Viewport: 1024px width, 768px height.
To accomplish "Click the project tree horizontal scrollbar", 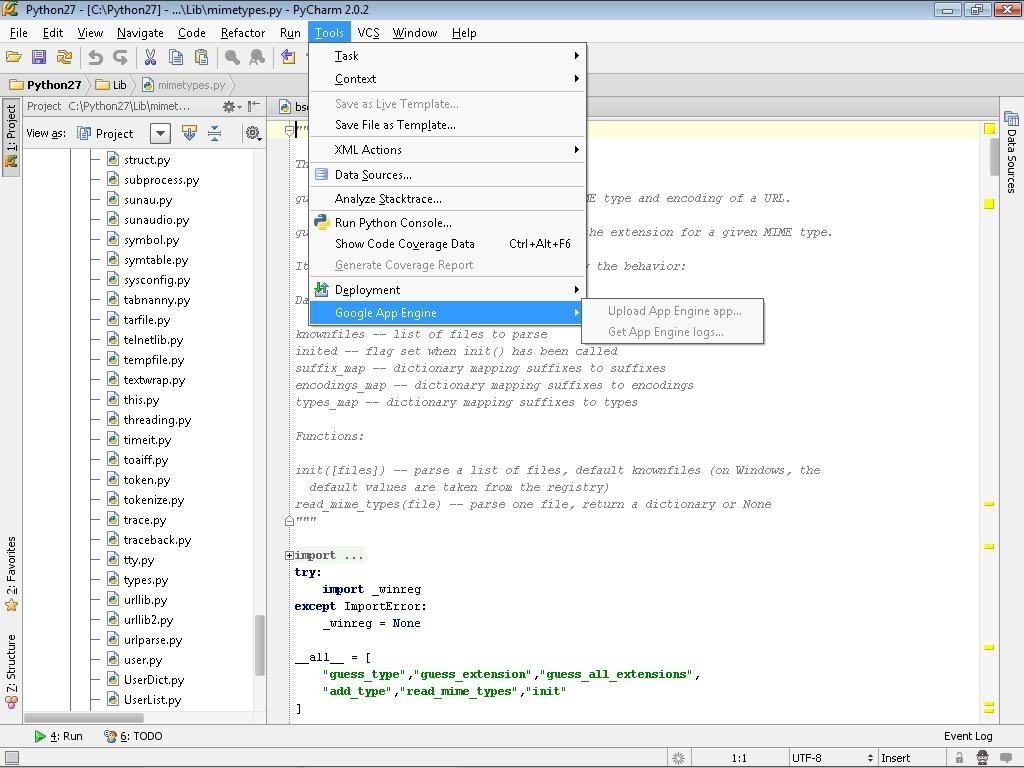I will [84, 718].
